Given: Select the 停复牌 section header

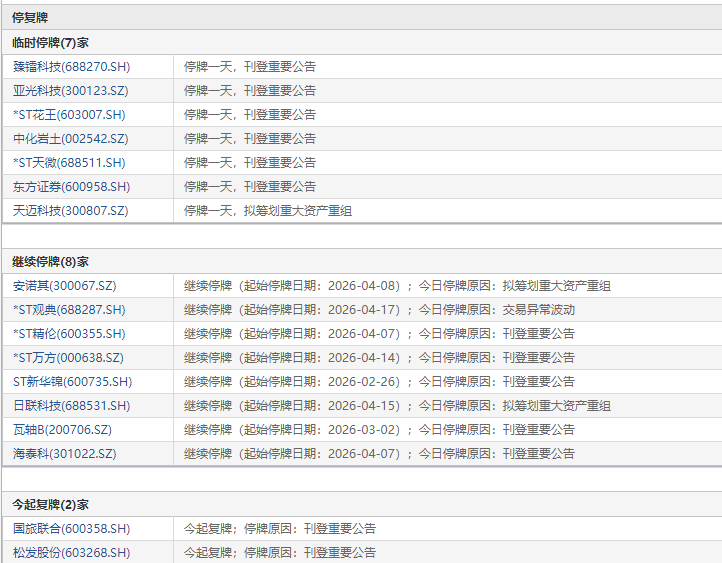Looking at the screenshot, I should coord(30,18).
